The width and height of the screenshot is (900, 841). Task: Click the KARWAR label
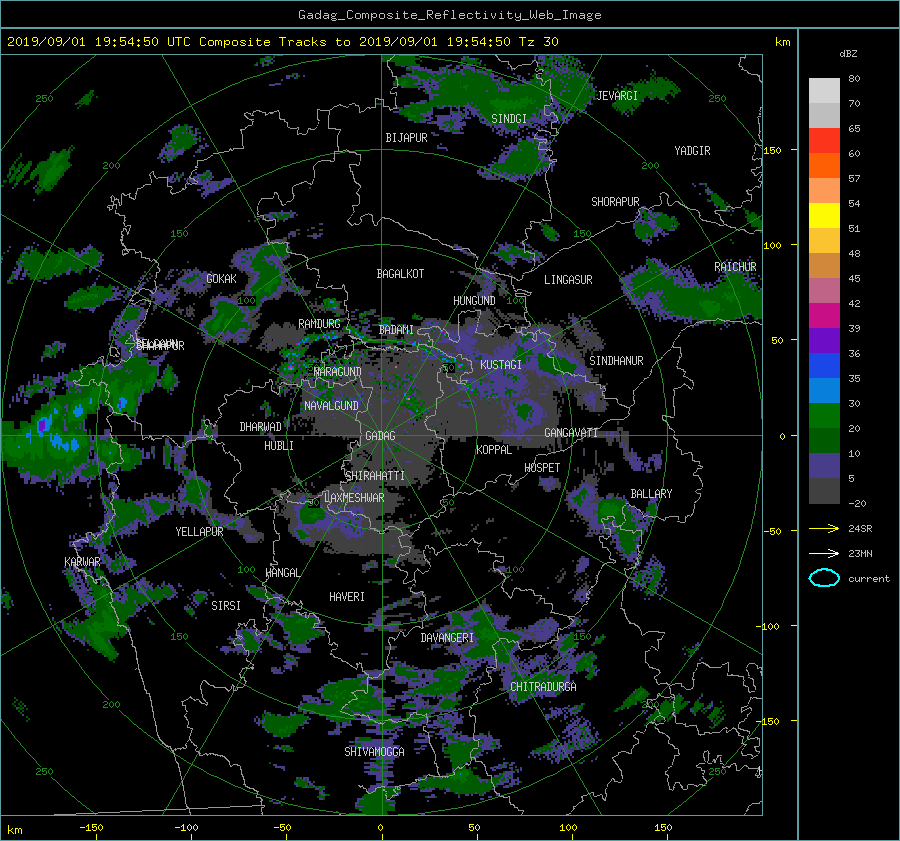coord(82,561)
